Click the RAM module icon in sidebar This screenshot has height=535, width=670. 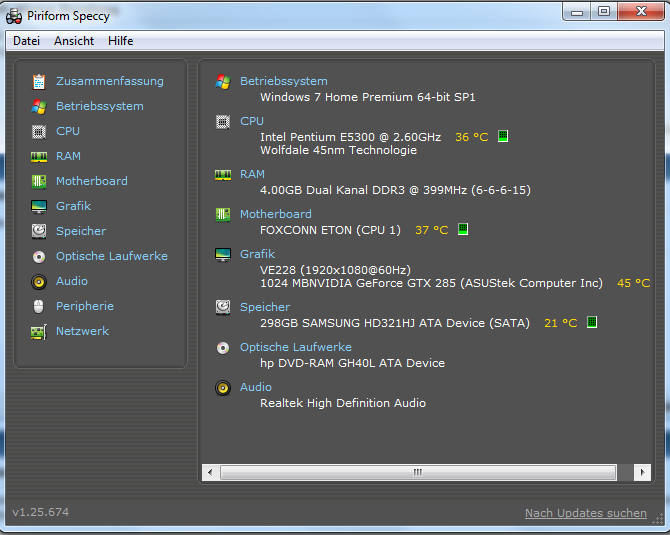point(39,157)
